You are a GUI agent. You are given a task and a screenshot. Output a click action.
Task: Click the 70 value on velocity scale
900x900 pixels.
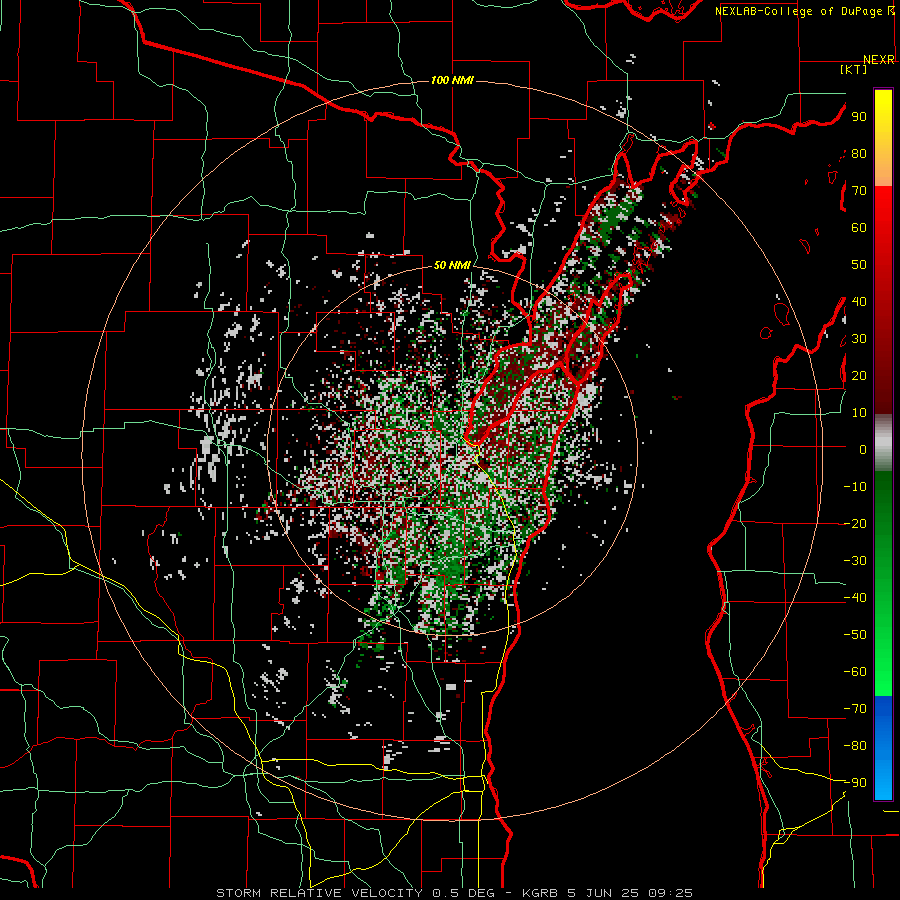859,191
